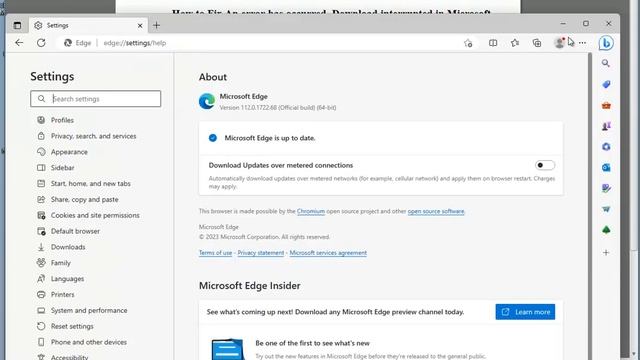Reload the settings page
The width and height of the screenshot is (640, 360).
click(41, 43)
